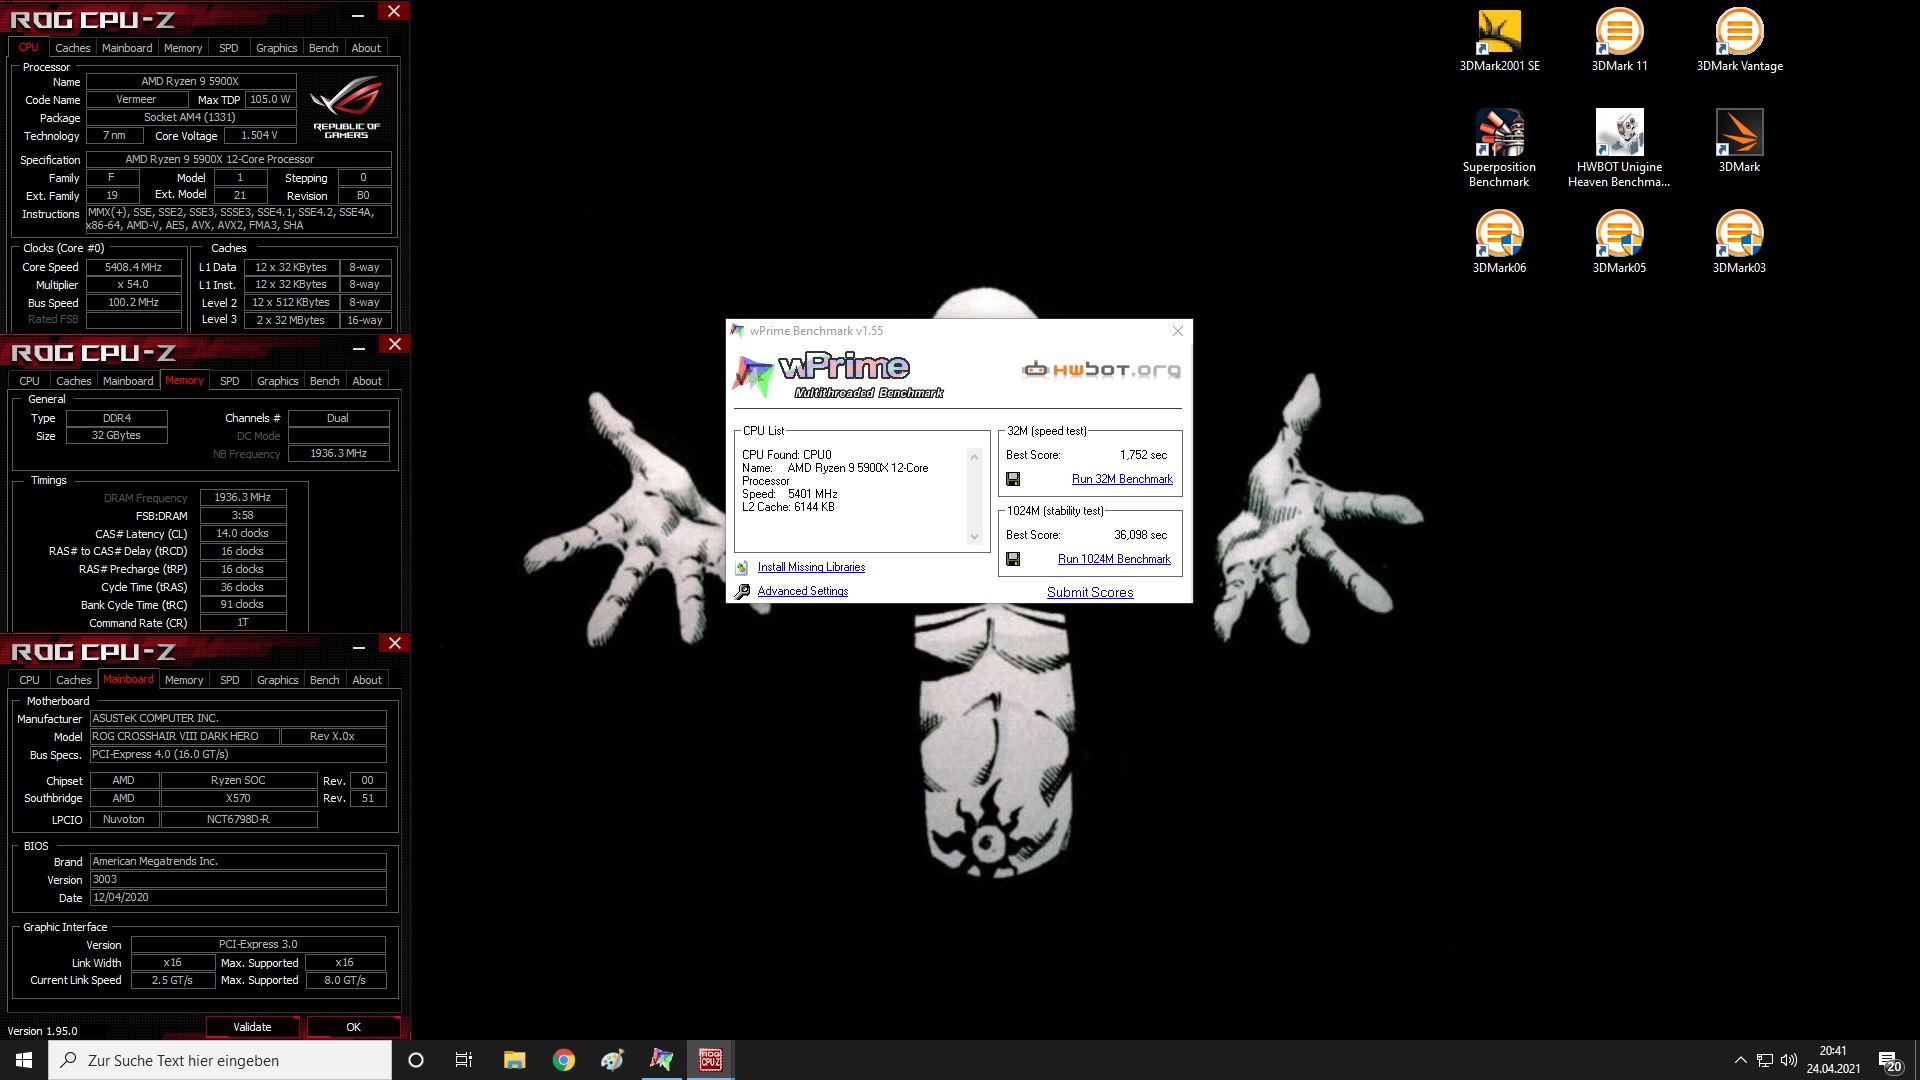Viewport: 1920px width, 1080px height.
Task: Click the memory Size value 32 GBytes
Action: (x=116, y=436)
